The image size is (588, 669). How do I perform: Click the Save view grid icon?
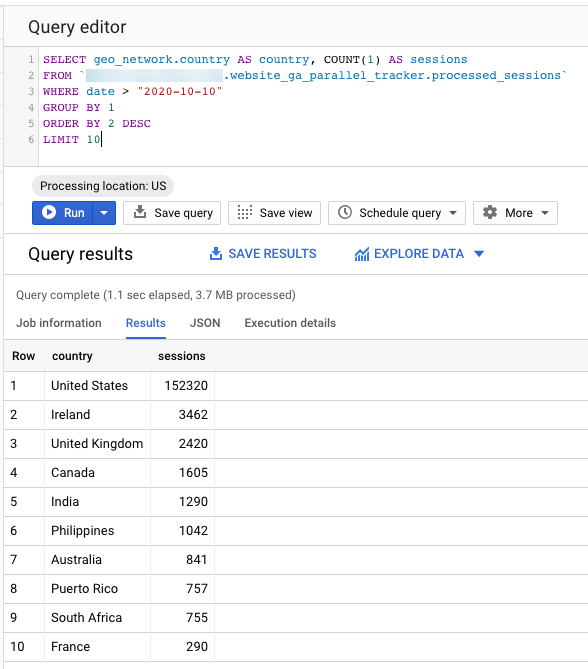pos(245,212)
